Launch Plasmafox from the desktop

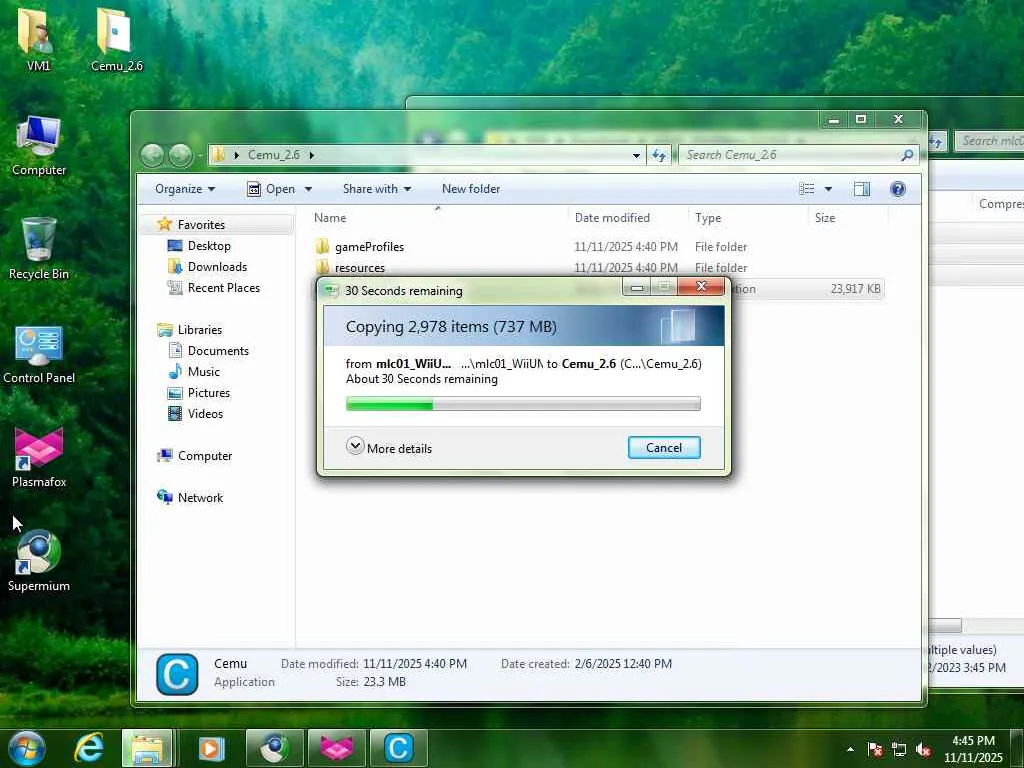39,457
